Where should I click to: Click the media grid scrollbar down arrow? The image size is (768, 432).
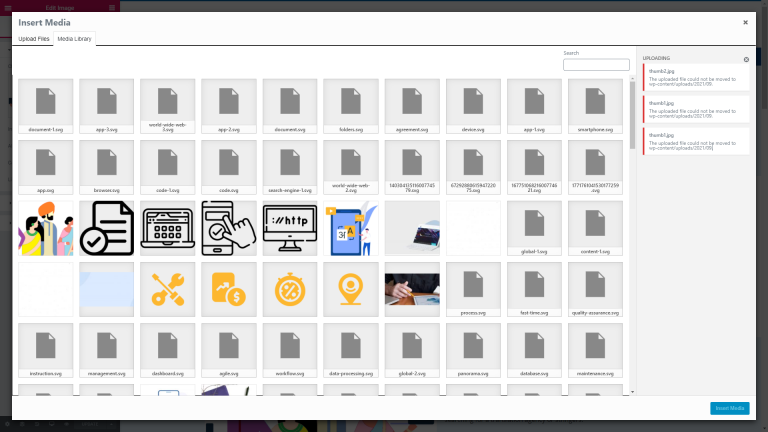(x=632, y=392)
